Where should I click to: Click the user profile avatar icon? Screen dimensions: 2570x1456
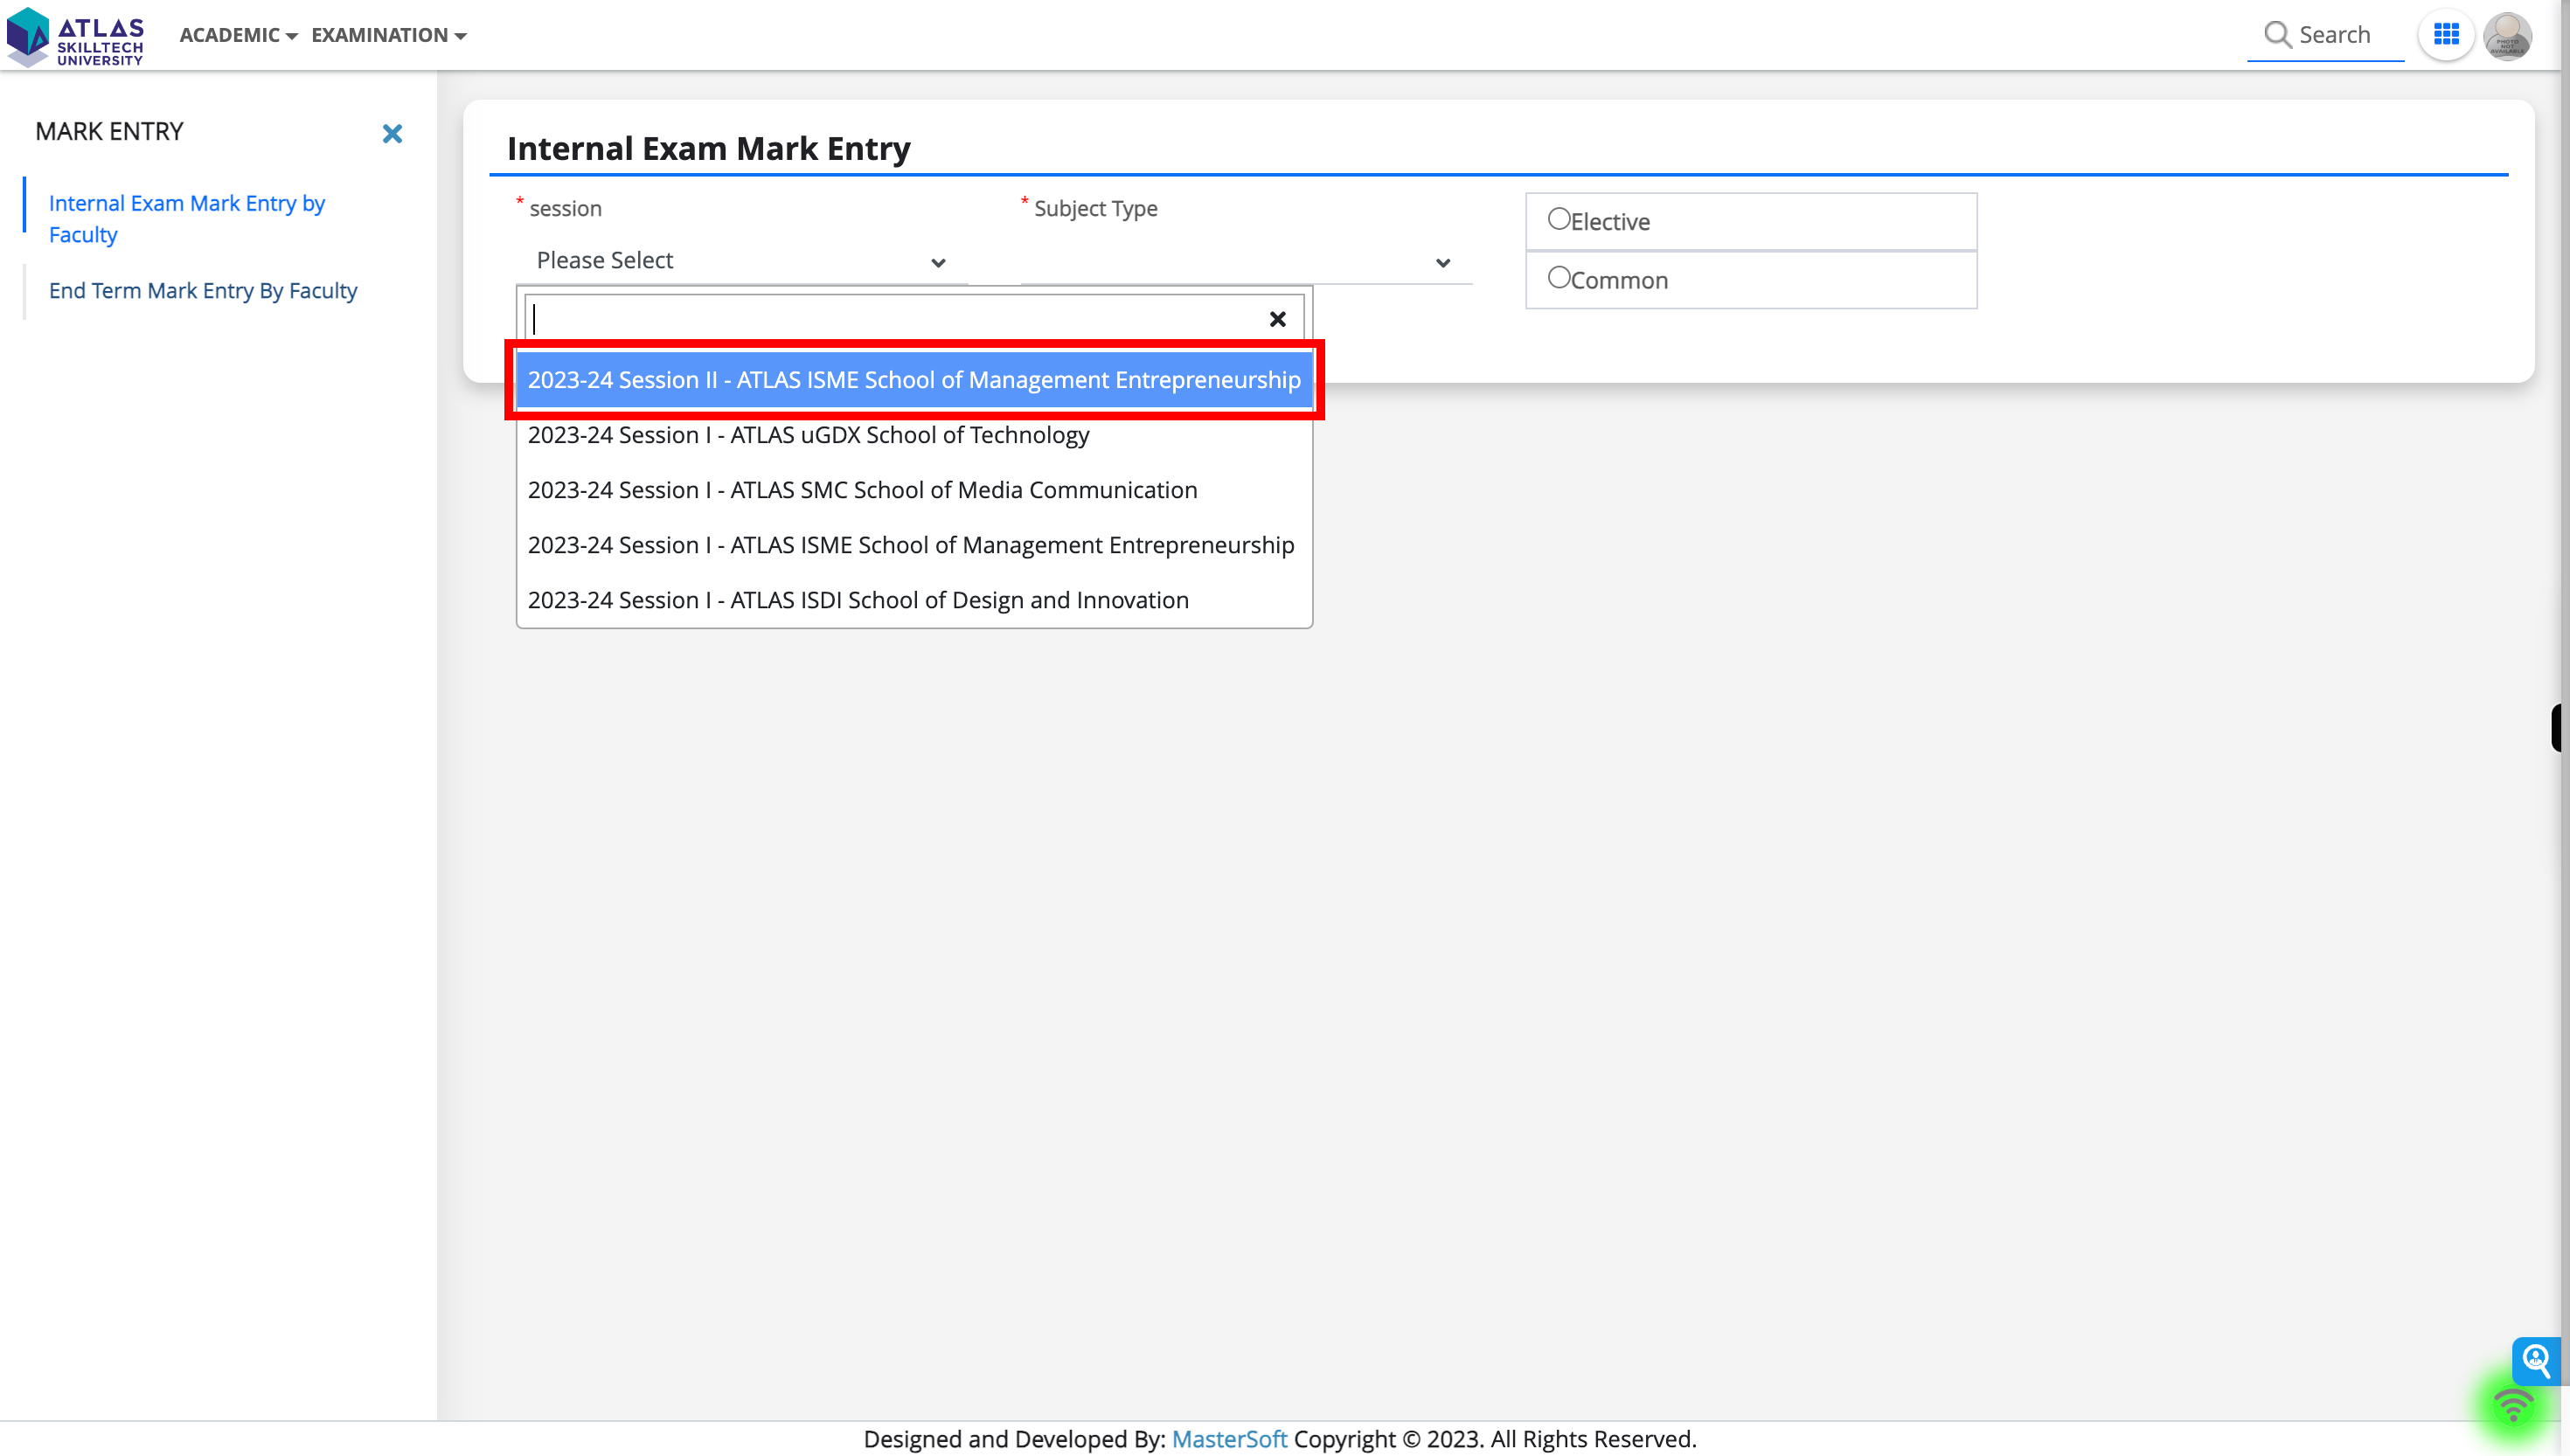(x=2508, y=35)
